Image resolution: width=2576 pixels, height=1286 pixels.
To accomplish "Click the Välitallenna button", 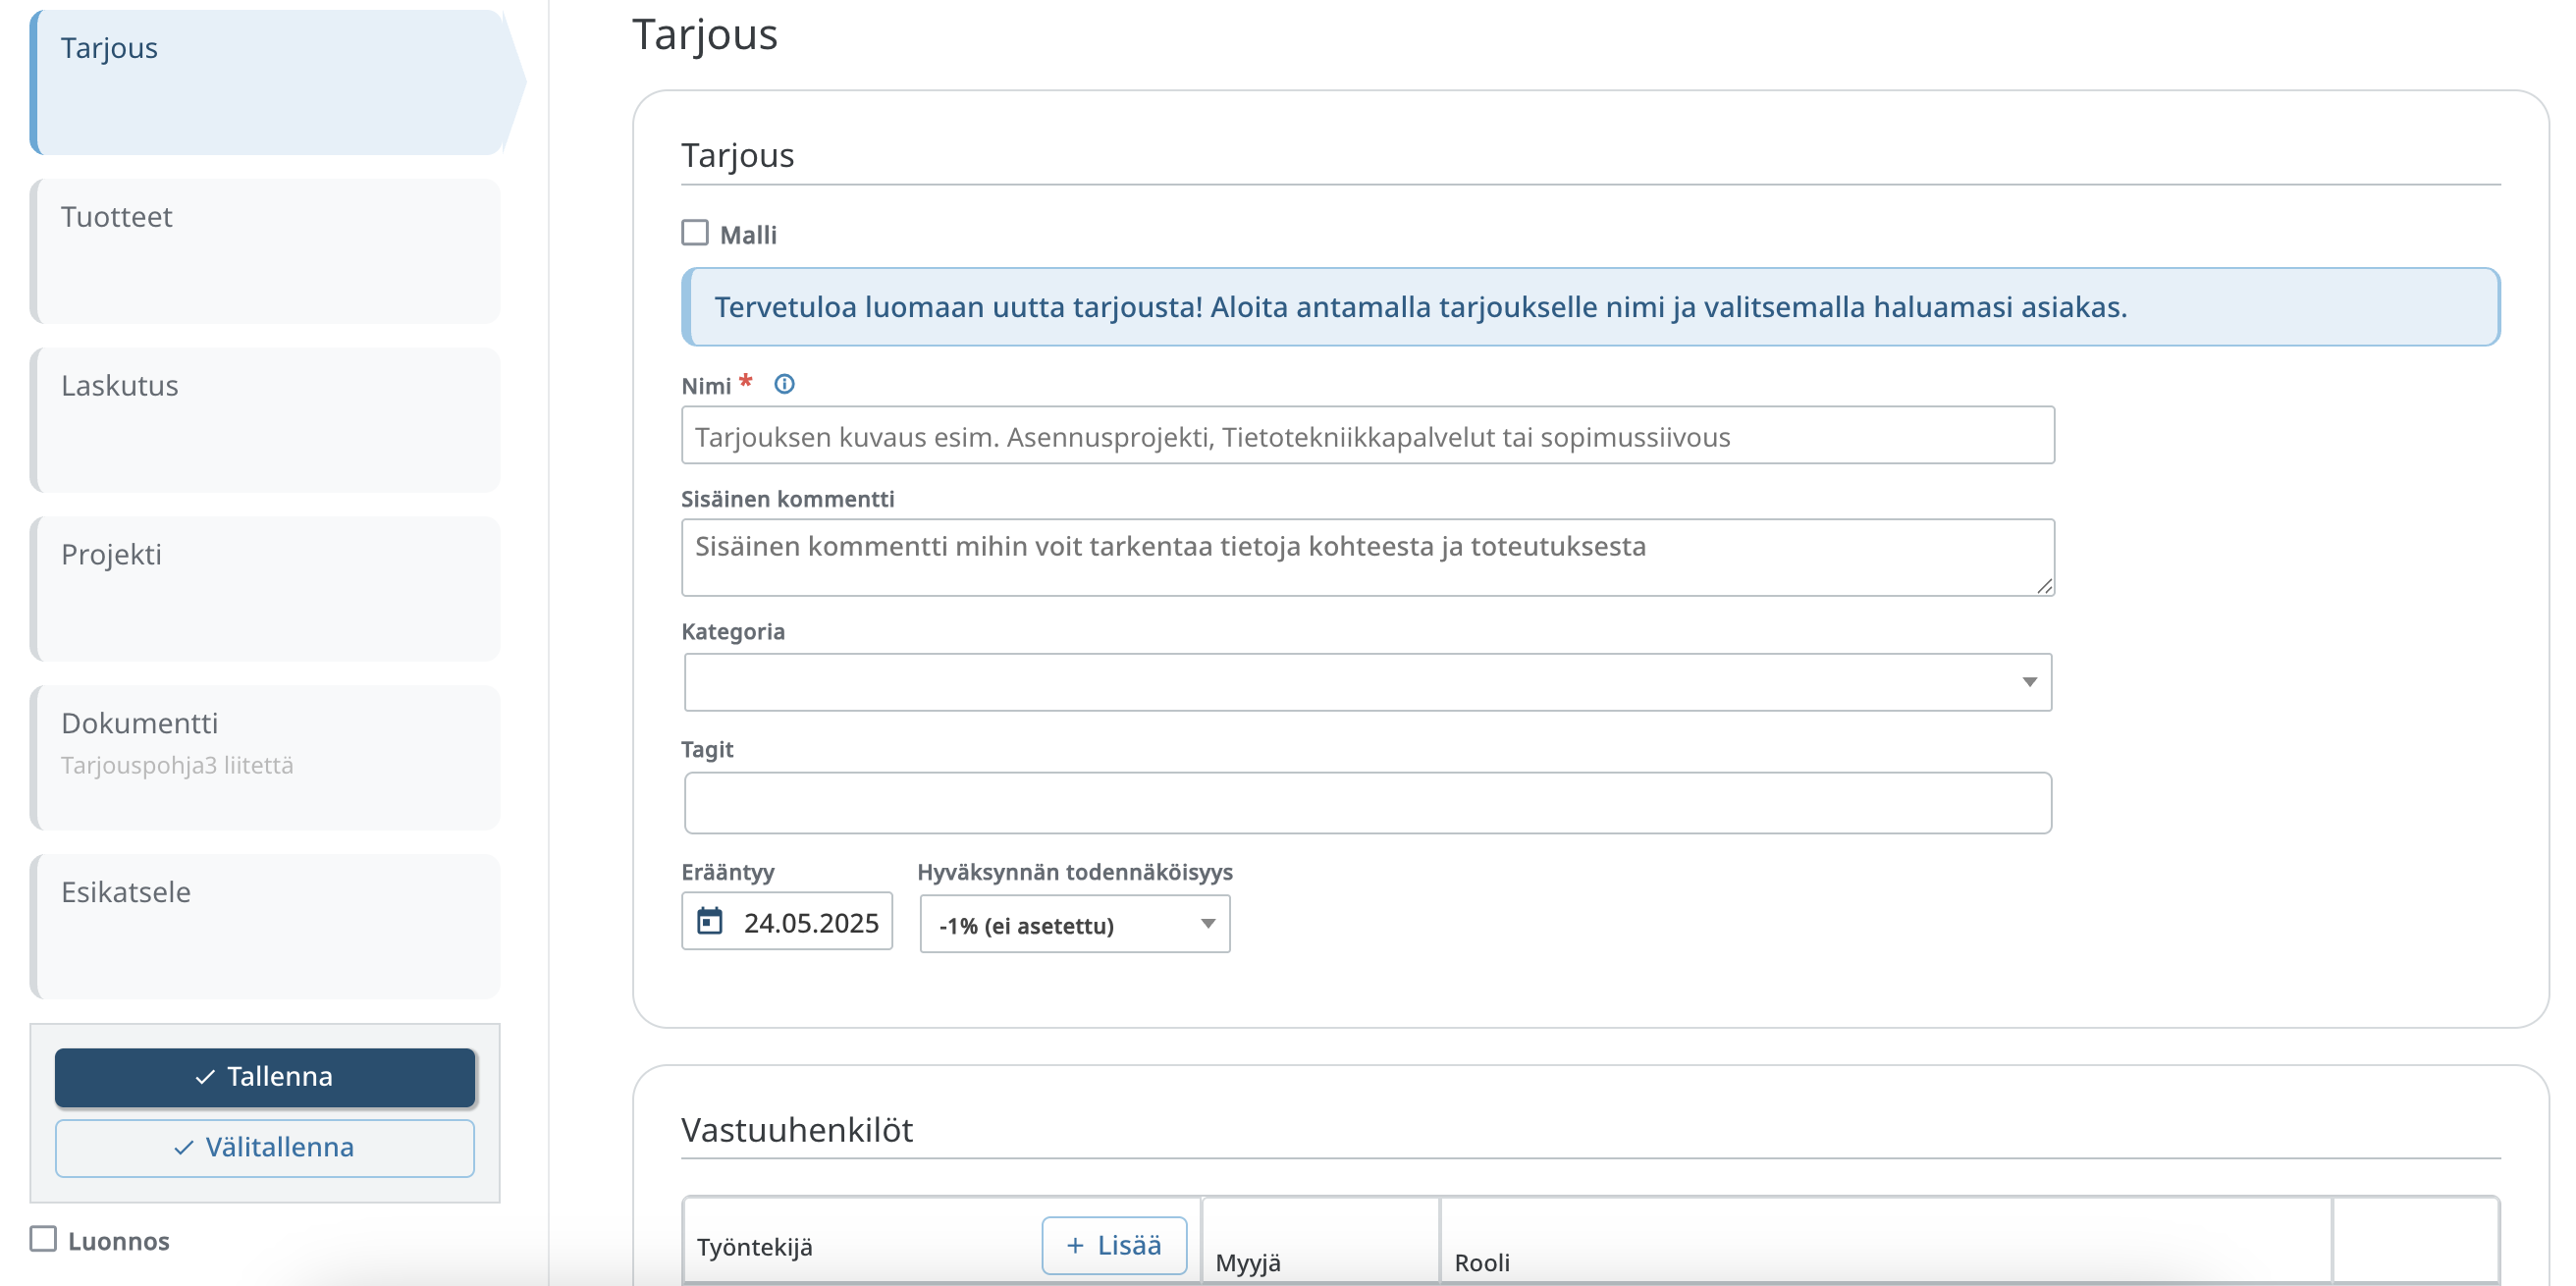I will (x=265, y=1147).
